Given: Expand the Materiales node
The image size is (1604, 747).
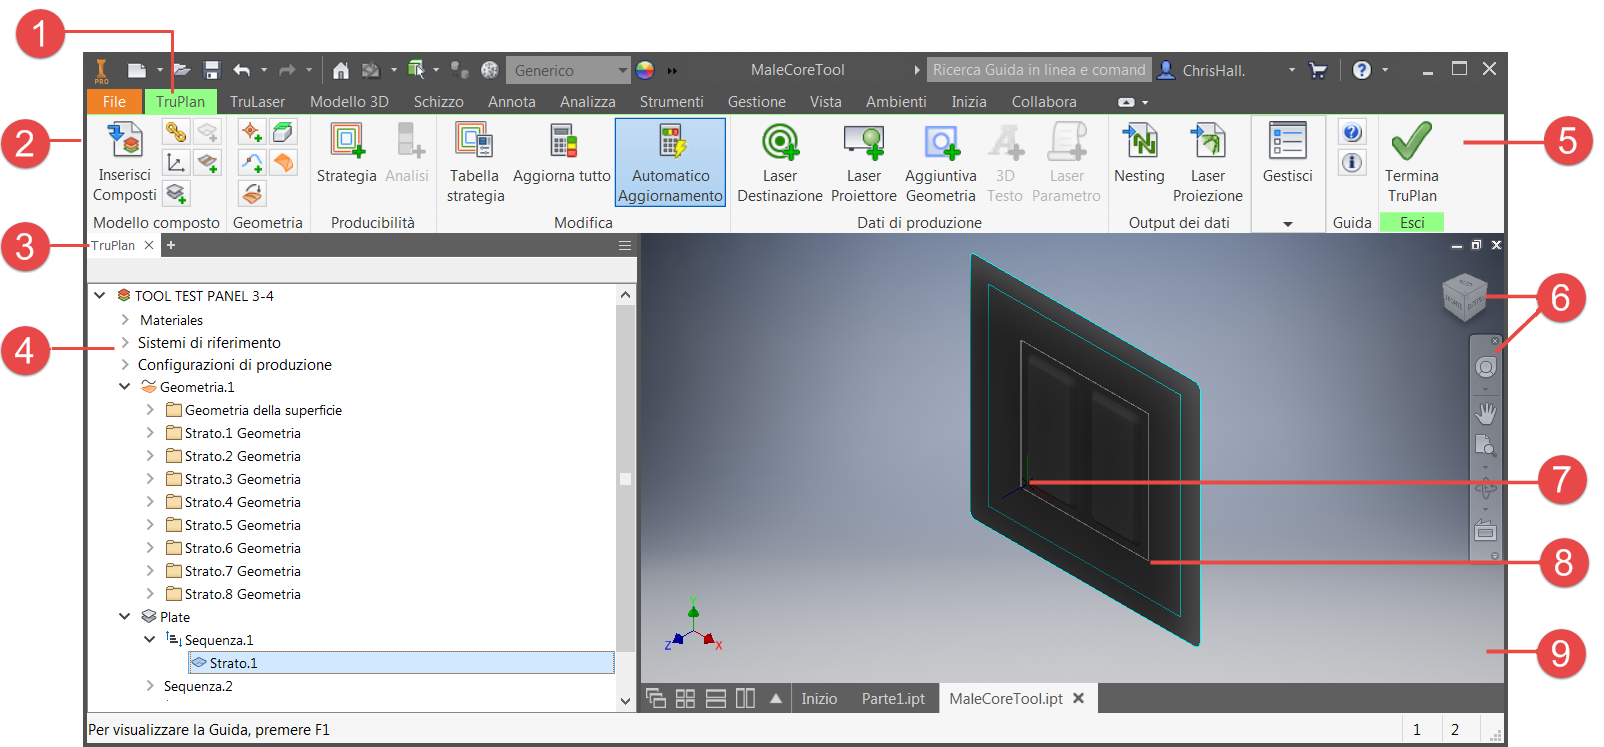Looking at the screenshot, I should pos(125,320).
